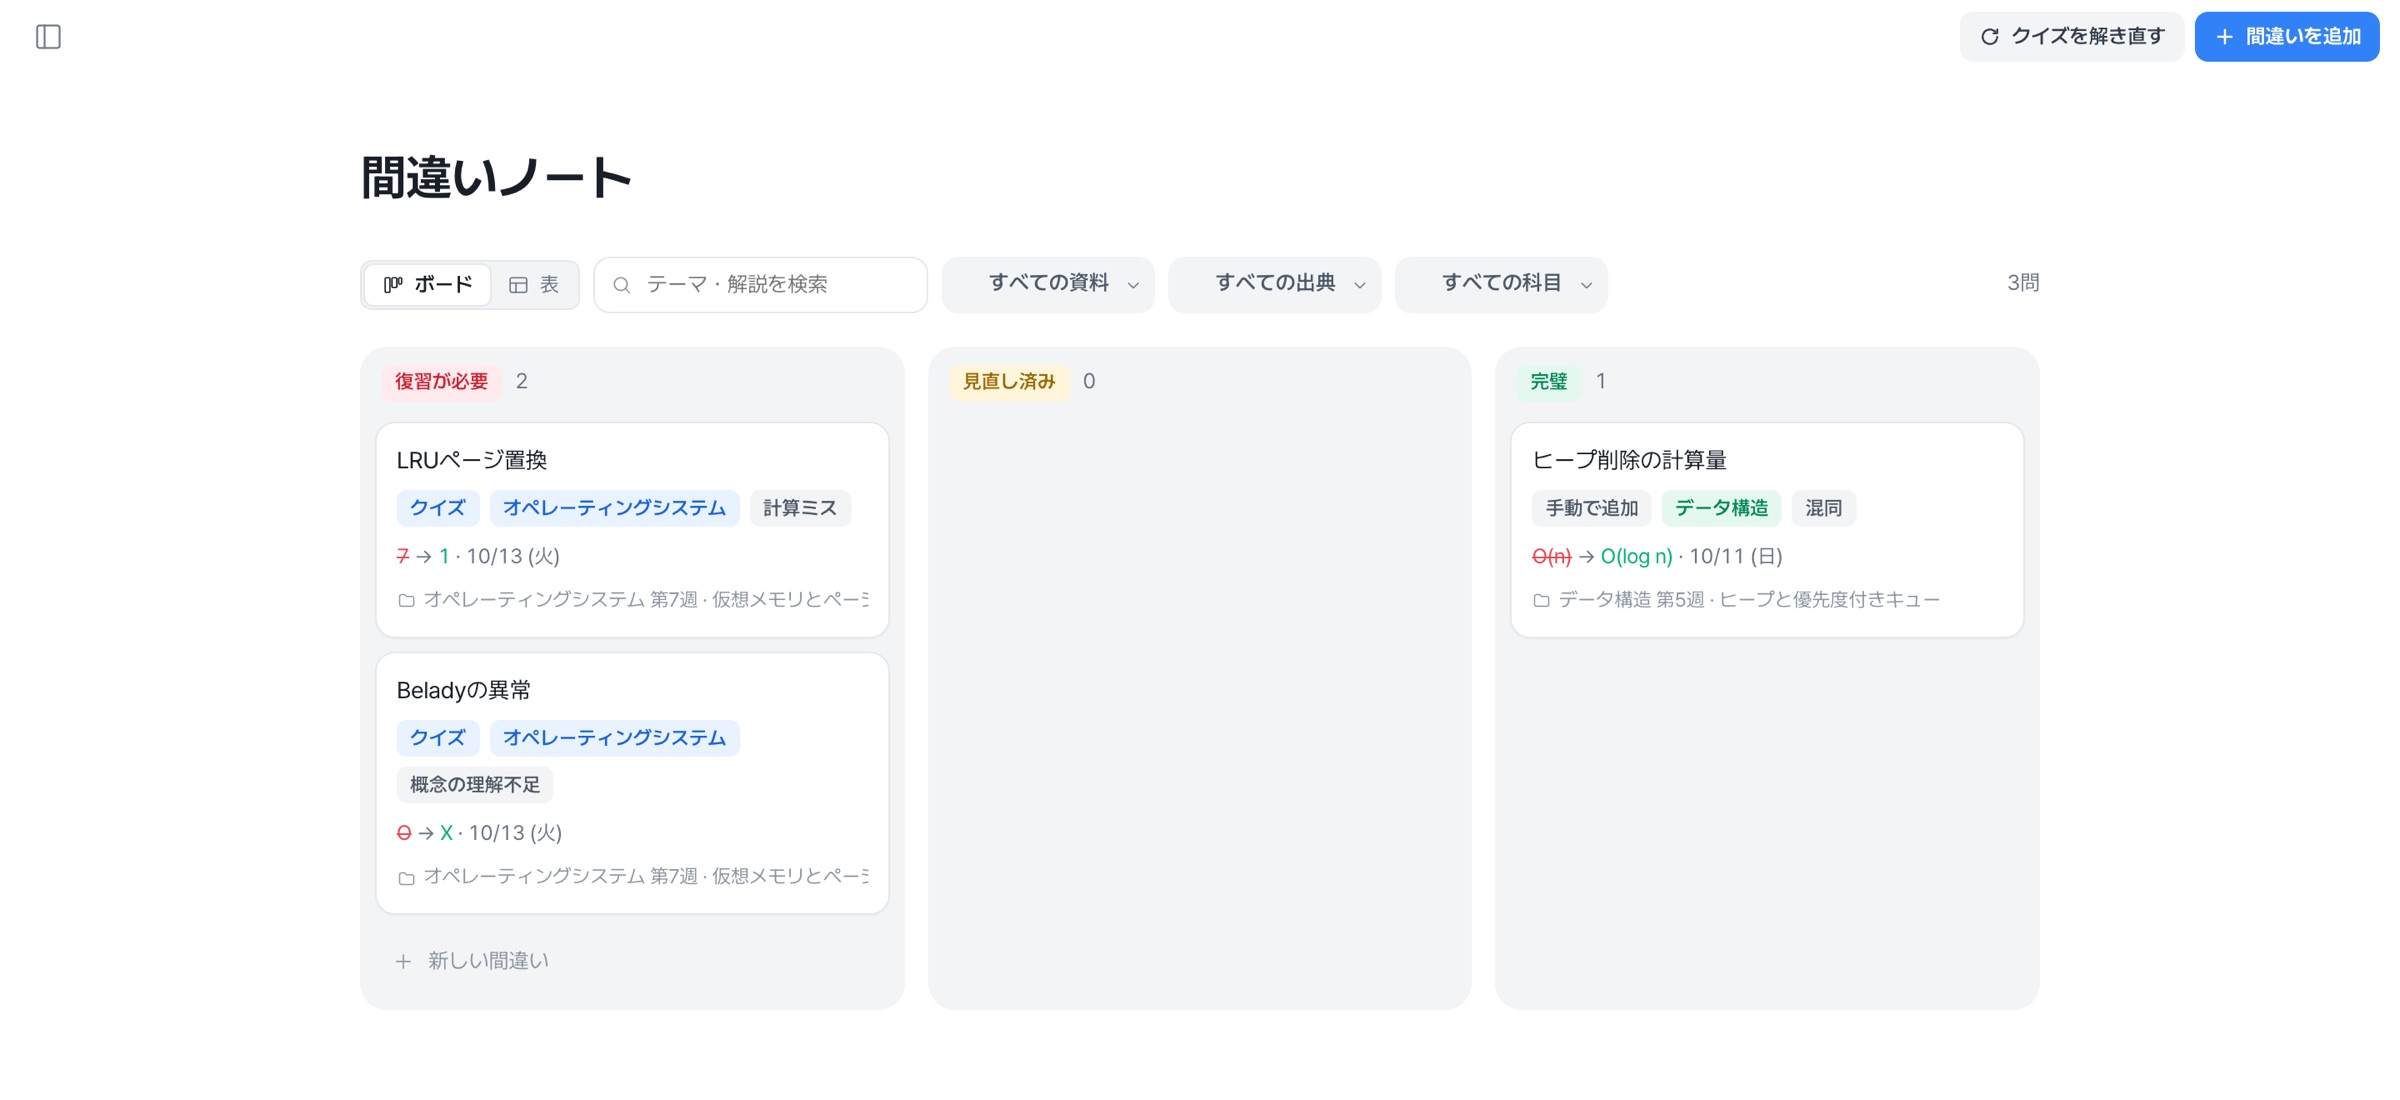Click オペレーティングシステム tag on Beladyの異常 card
Screen dimensions: 2400x1100
(x=614, y=738)
